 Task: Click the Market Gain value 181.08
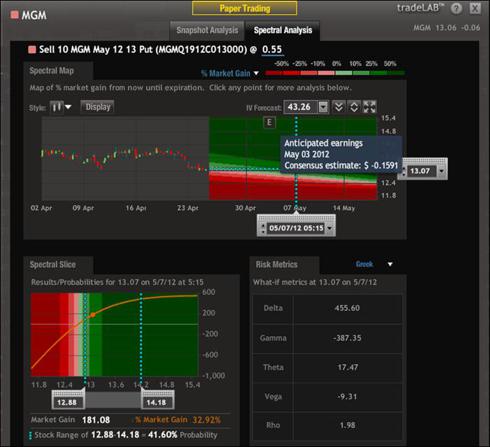(x=96, y=420)
